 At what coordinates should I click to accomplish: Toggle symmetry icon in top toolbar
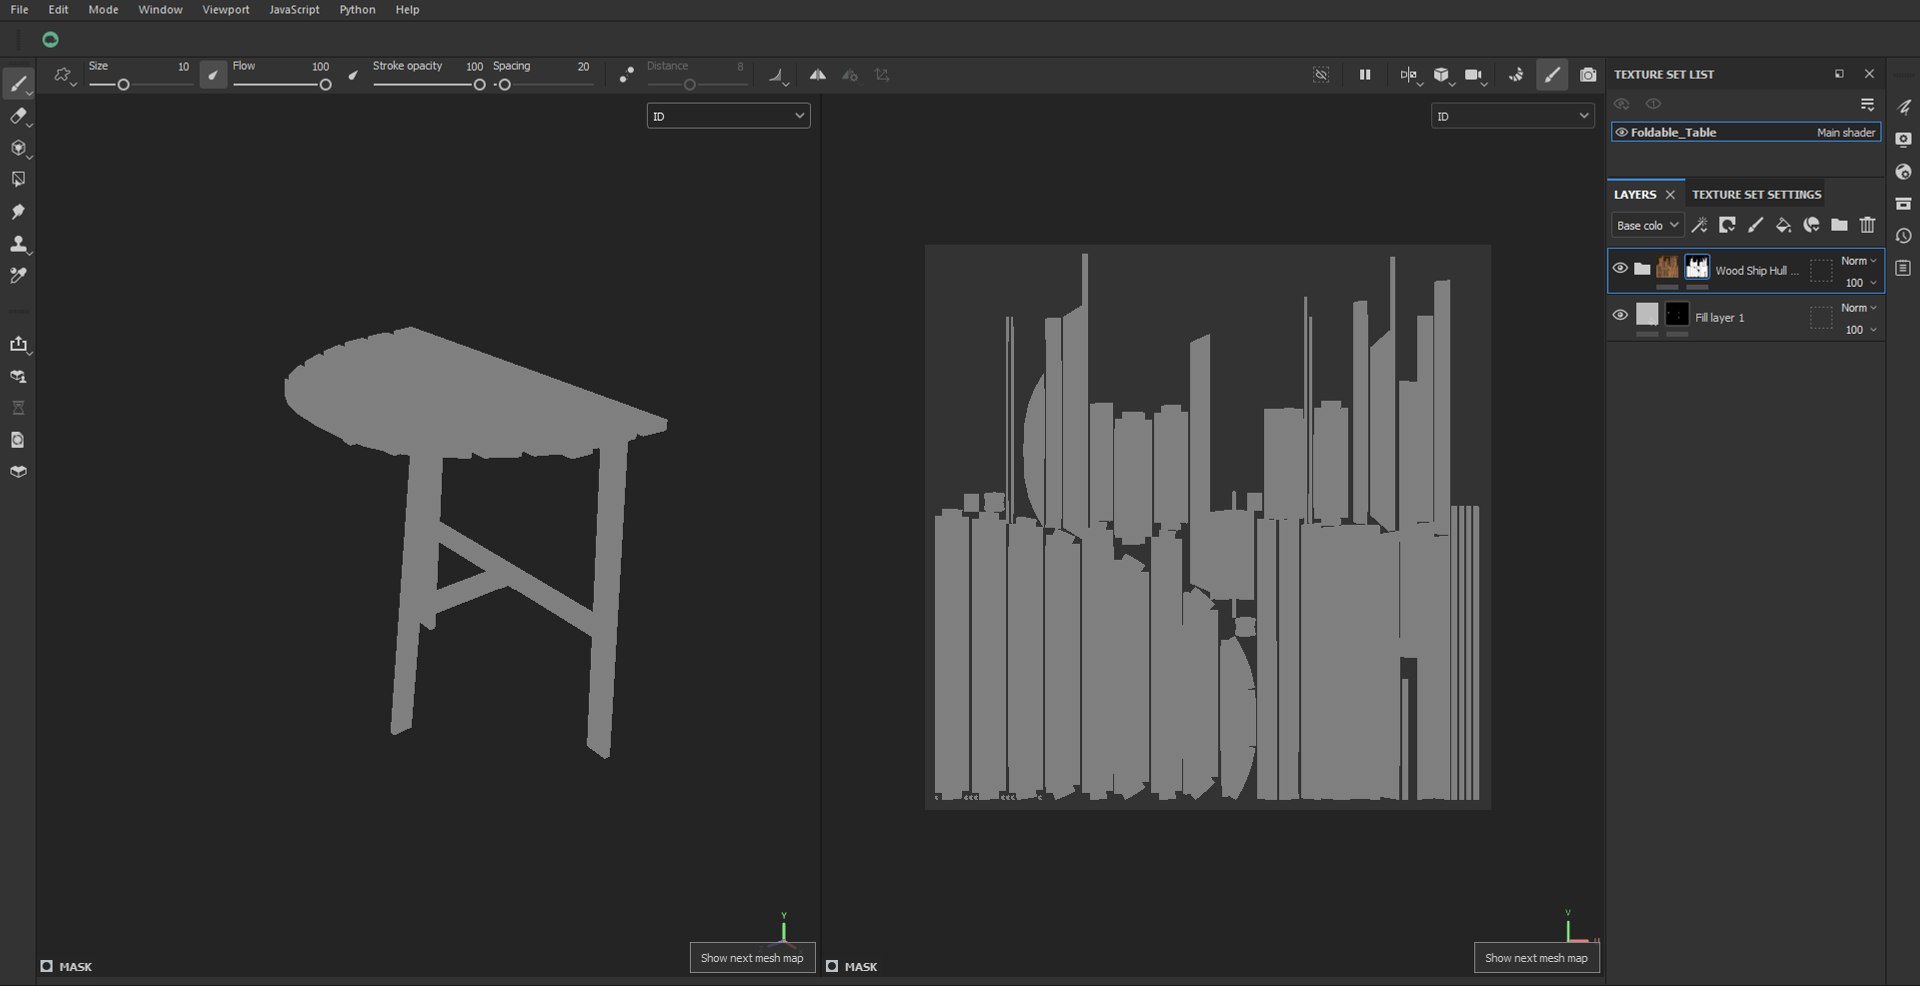point(818,75)
